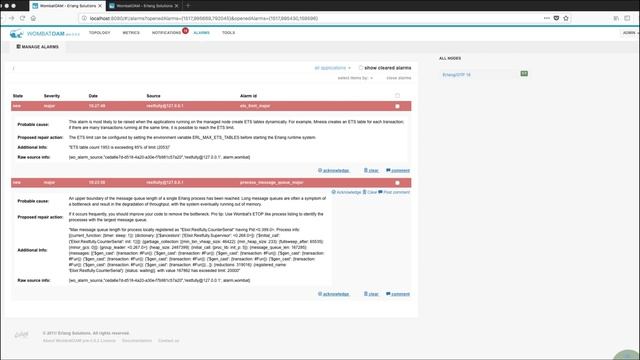Image resolution: width=640 pixels, height=360 pixels.
Task: Click the Source column header
Action: click(x=153, y=96)
